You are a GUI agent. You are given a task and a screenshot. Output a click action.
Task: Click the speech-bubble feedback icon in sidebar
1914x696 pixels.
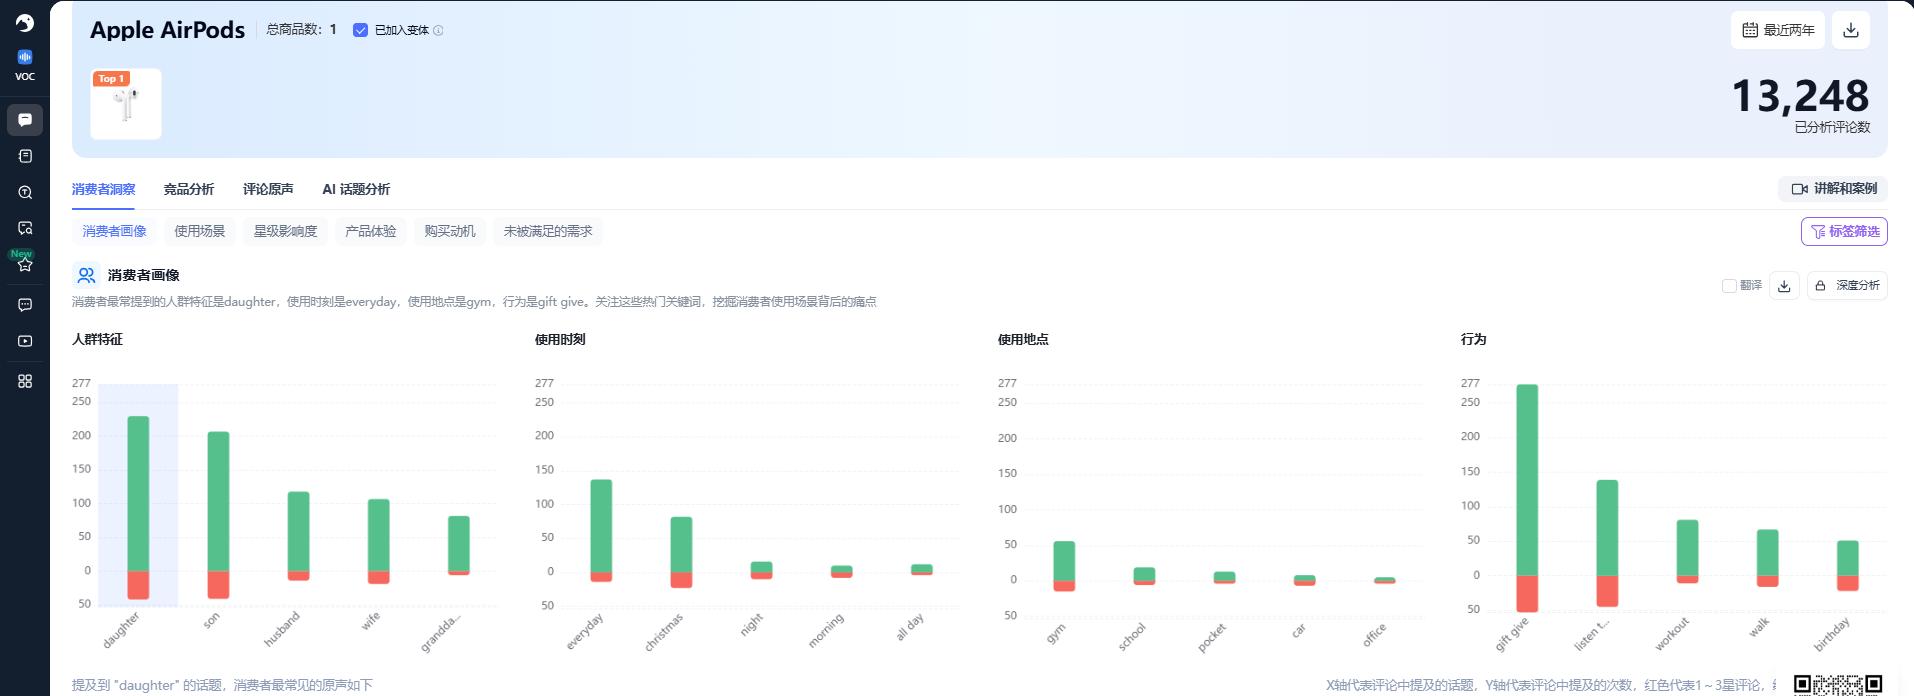point(25,305)
